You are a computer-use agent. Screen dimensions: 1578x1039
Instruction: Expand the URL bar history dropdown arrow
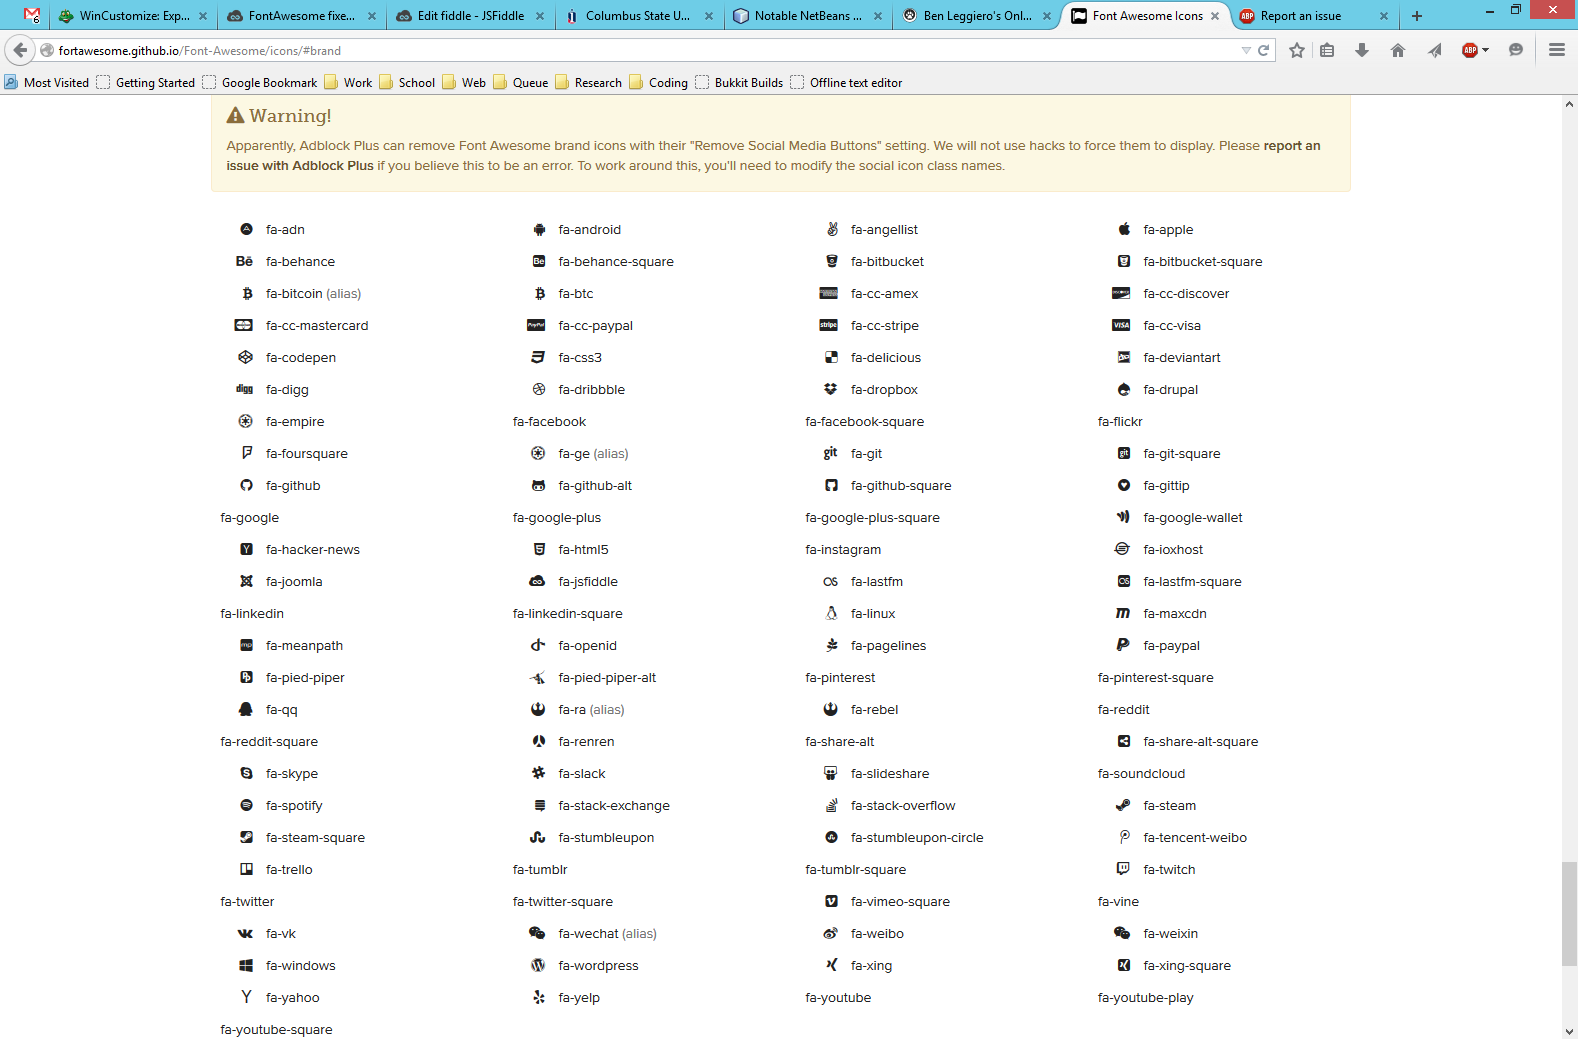pyautogui.click(x=1246, y=50)
